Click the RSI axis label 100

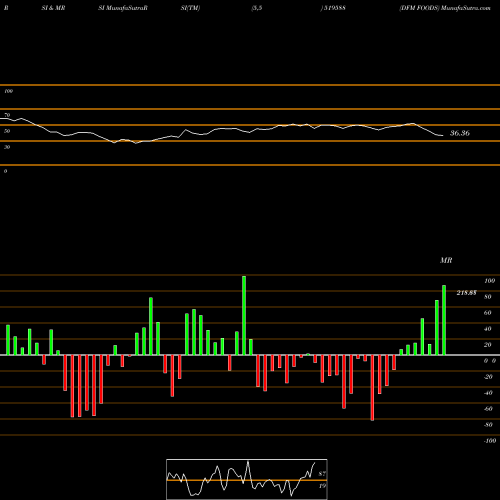point(8,91)
